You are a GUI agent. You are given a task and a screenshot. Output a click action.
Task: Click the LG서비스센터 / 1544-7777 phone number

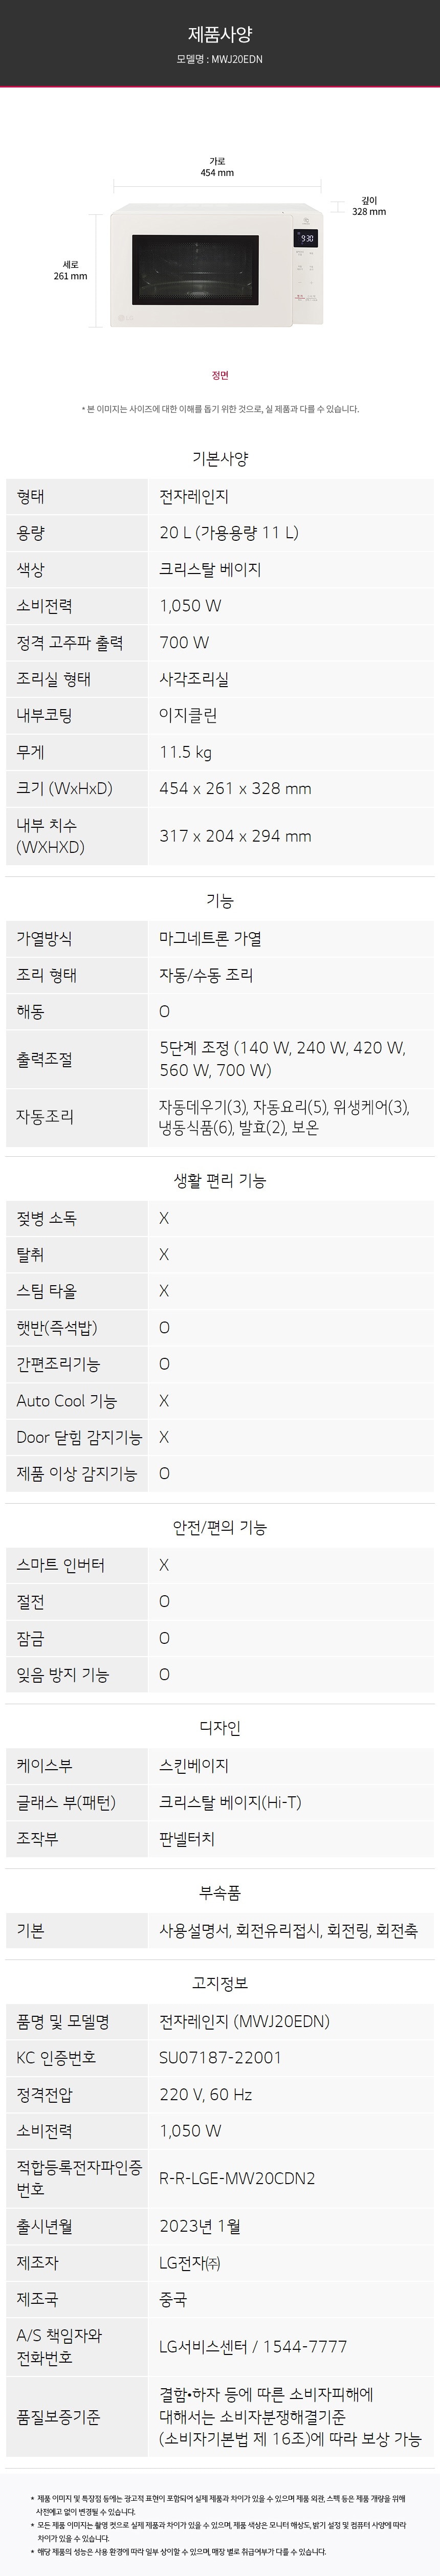(x=253, y=2346)
